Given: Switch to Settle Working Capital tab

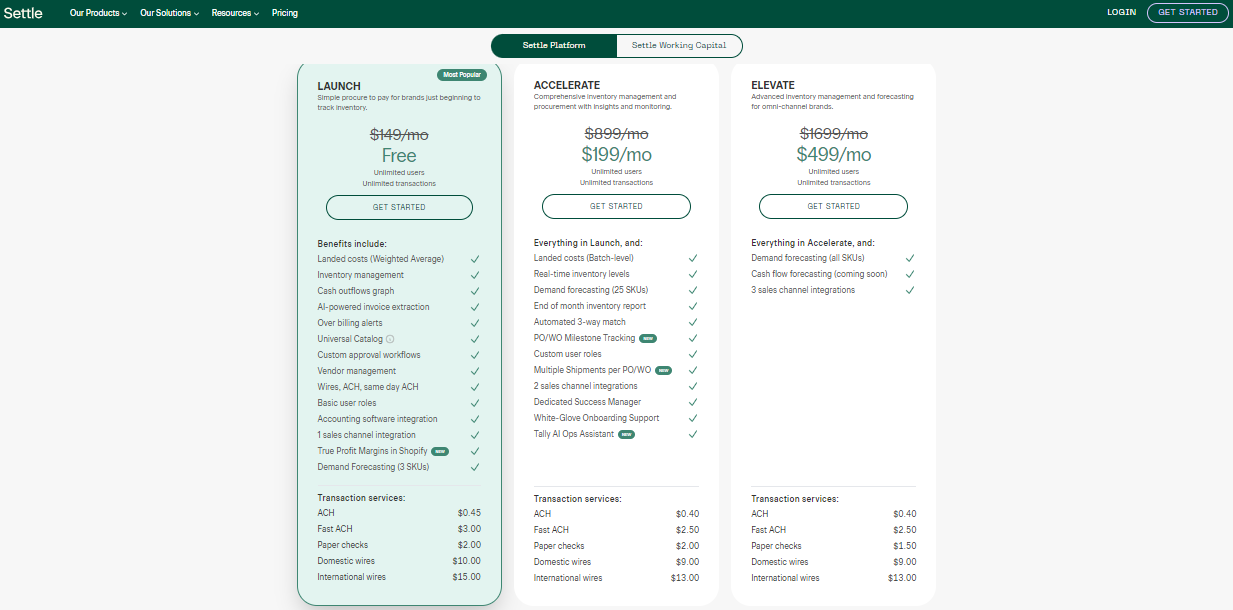Looking at the screenshot, I should tap(680, 46).
